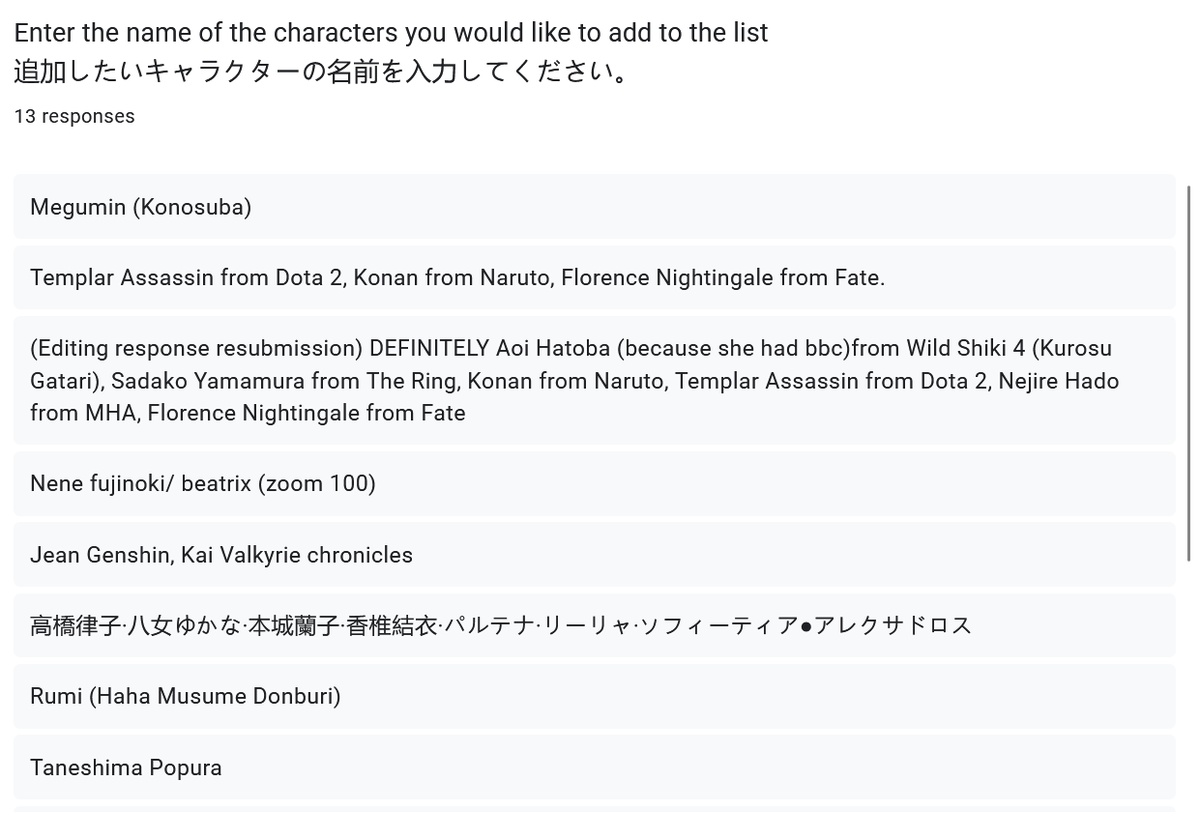Click 'Florence Nightingale from Fate.' in second response
Viewport: 1200px width, 839px height.
tap(723, 278)
